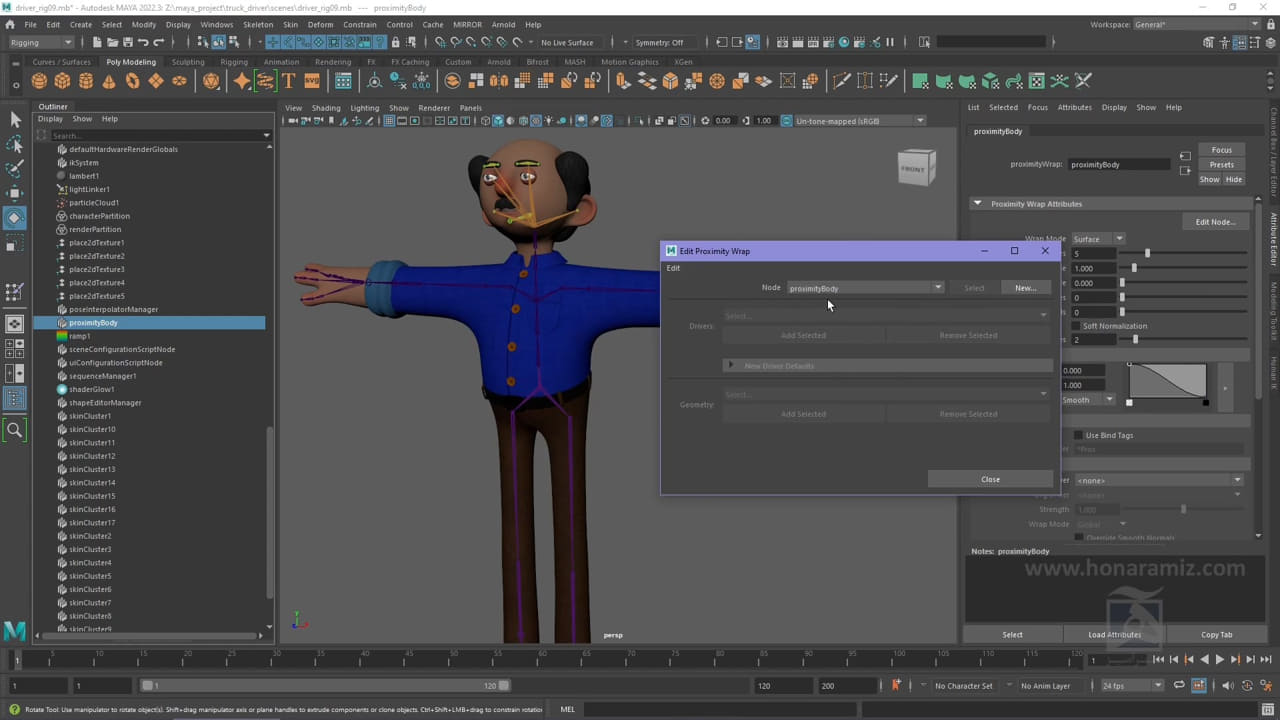Create a polygon cylinder from the shelf
This screenshot has height=720, width=1280.
click(86, 81)
